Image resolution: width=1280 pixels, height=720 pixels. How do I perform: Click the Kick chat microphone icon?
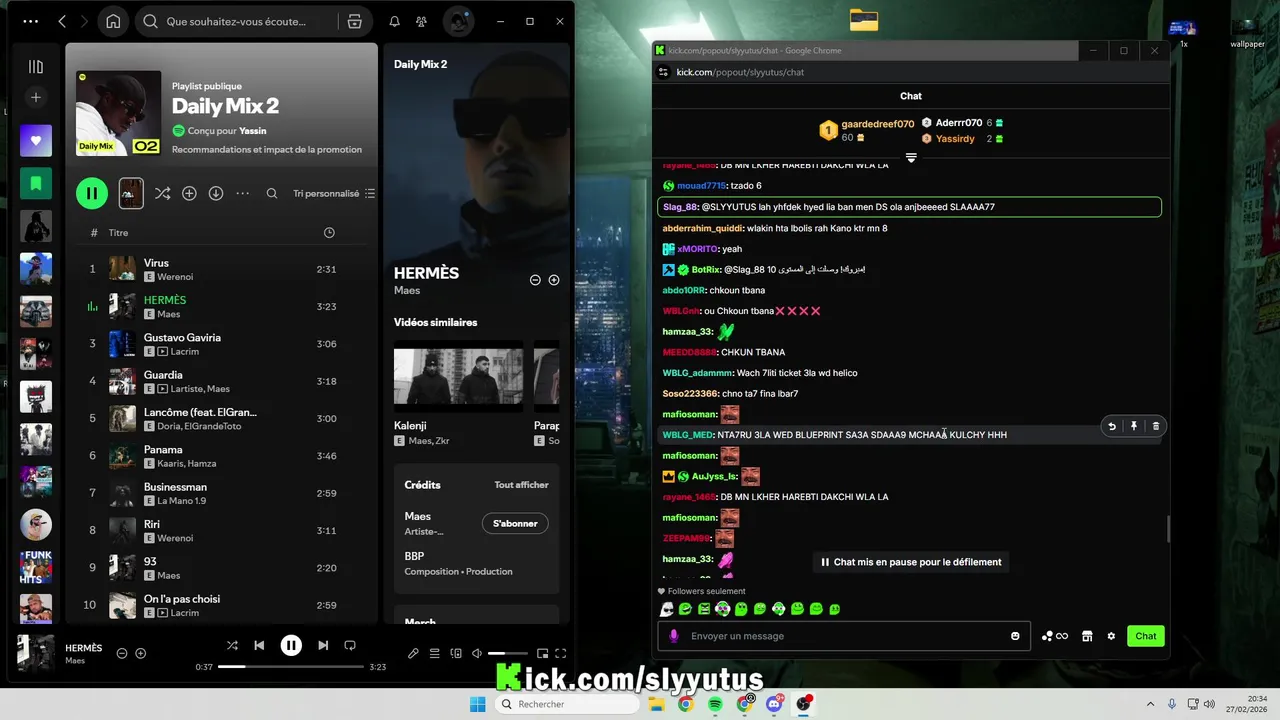673,636
